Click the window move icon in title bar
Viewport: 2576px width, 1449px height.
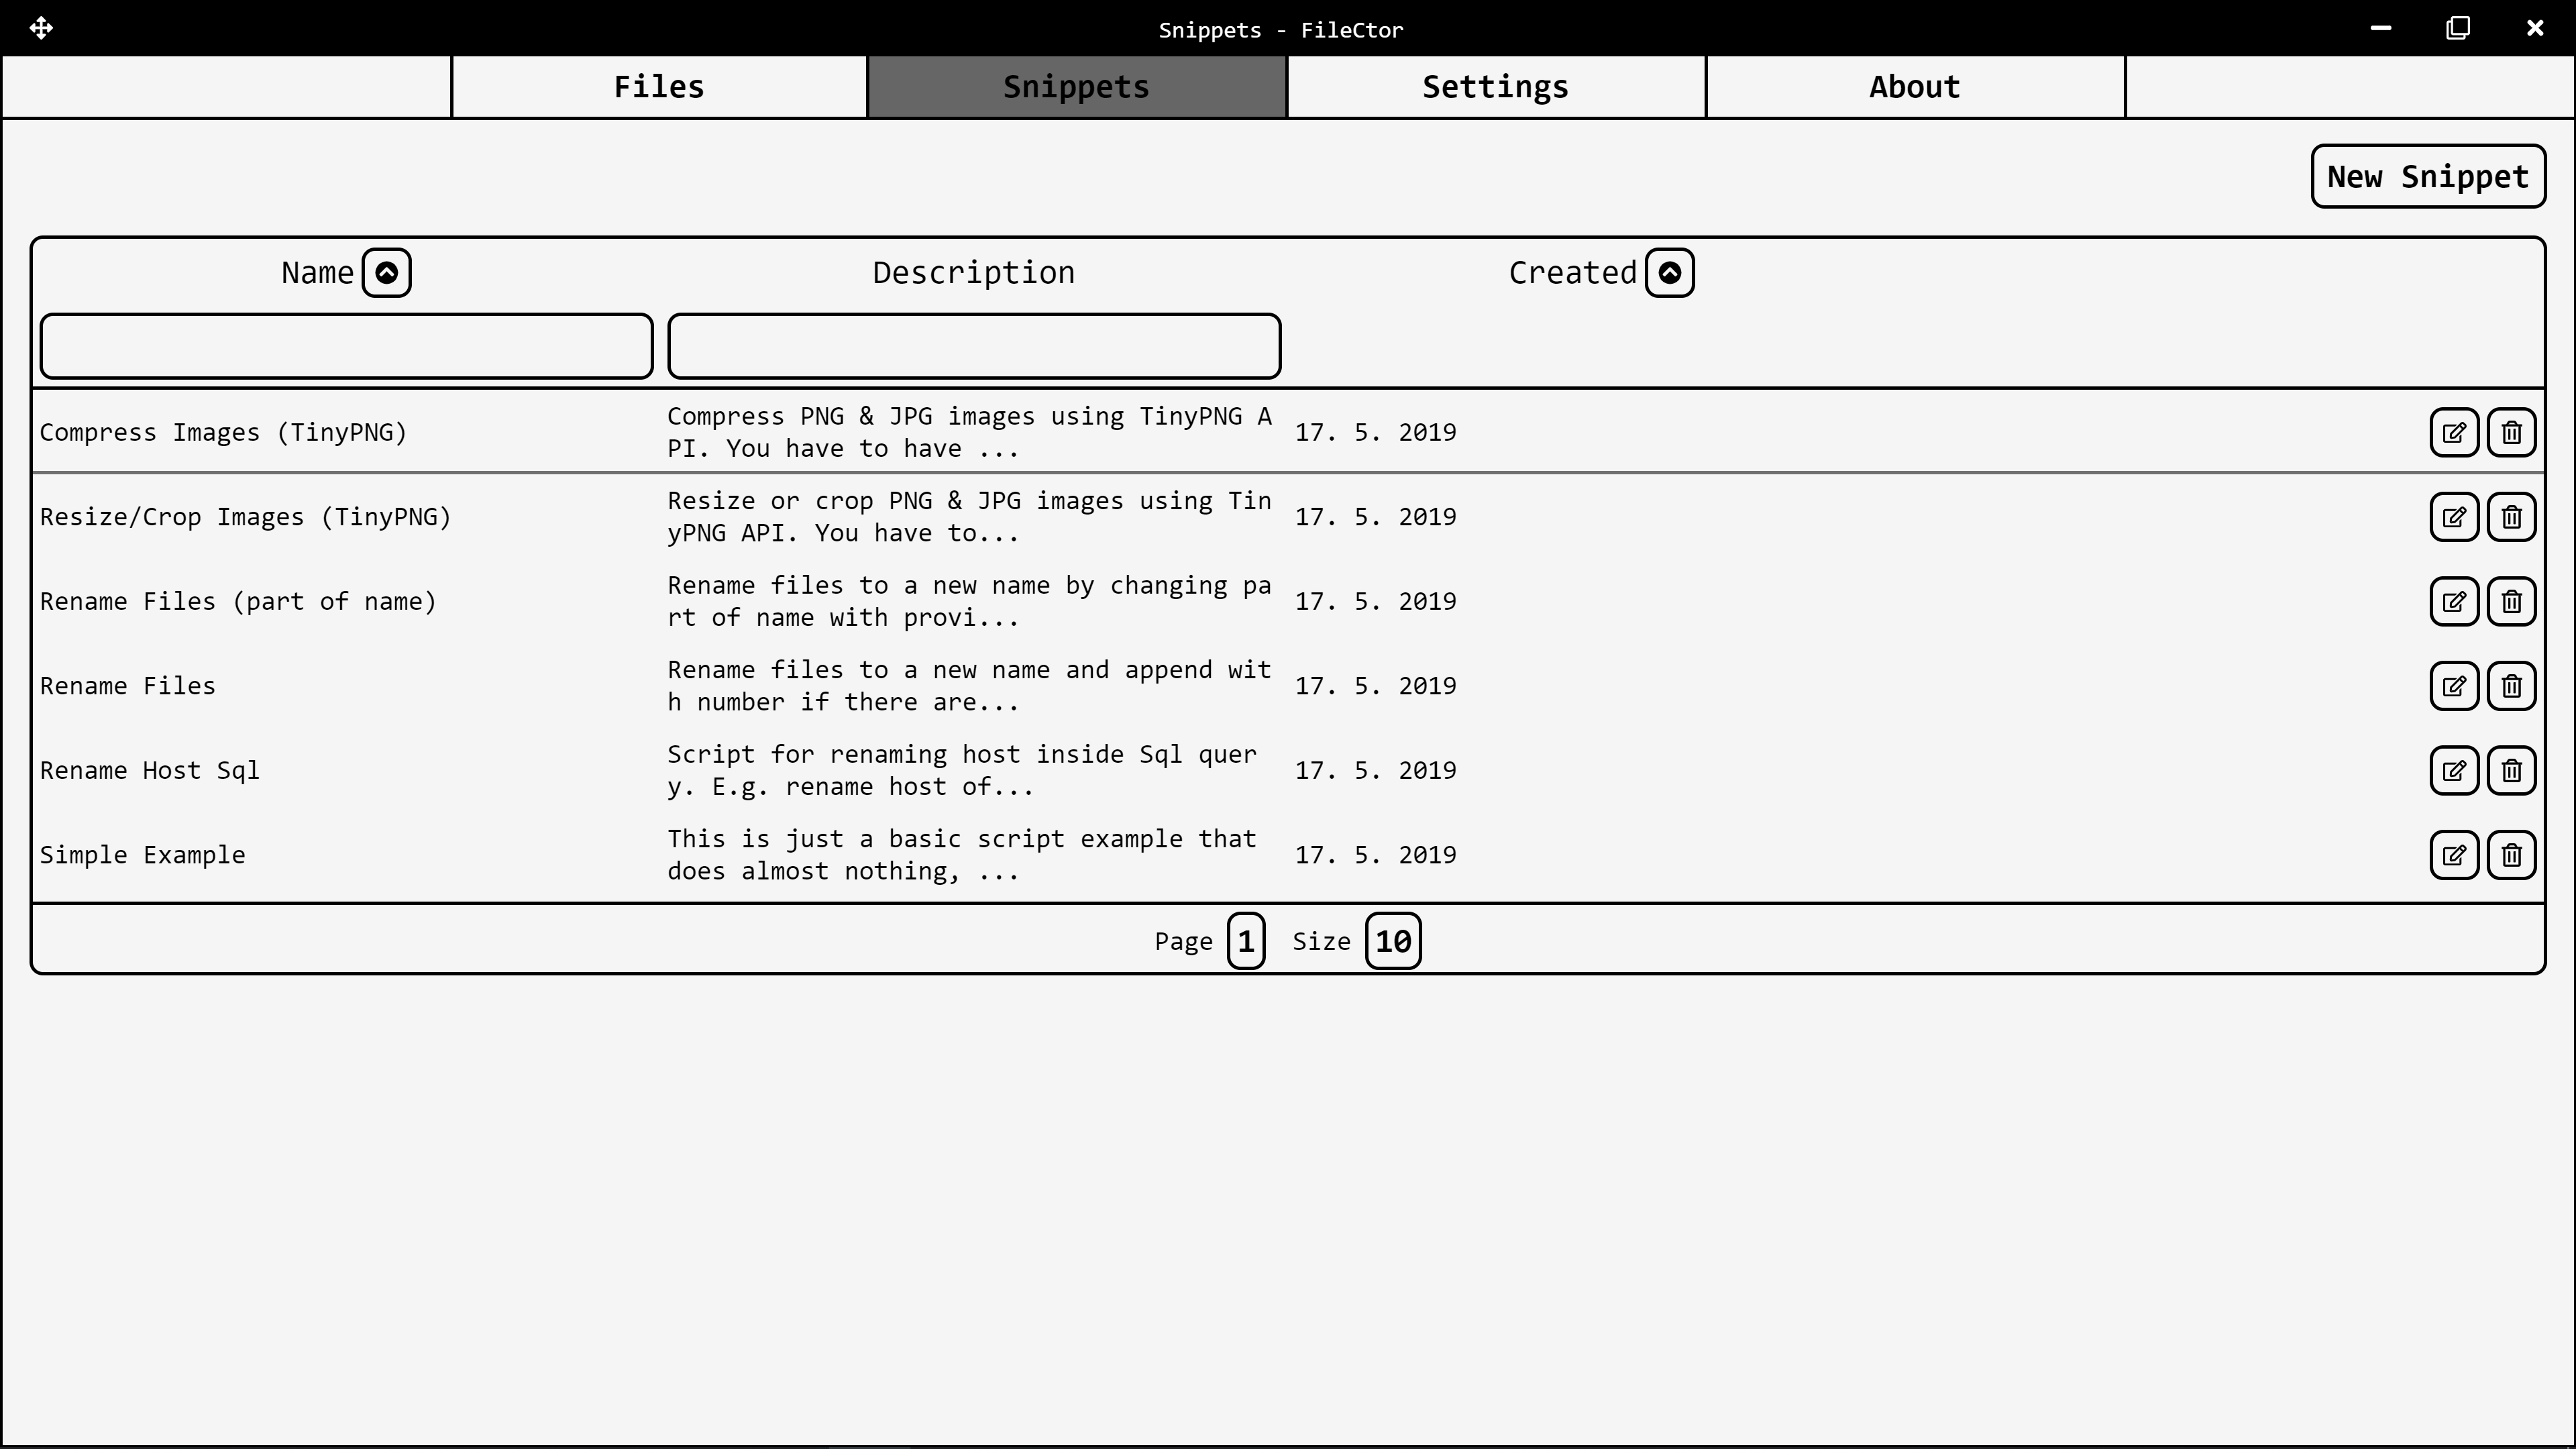click(x=41, y=28)
